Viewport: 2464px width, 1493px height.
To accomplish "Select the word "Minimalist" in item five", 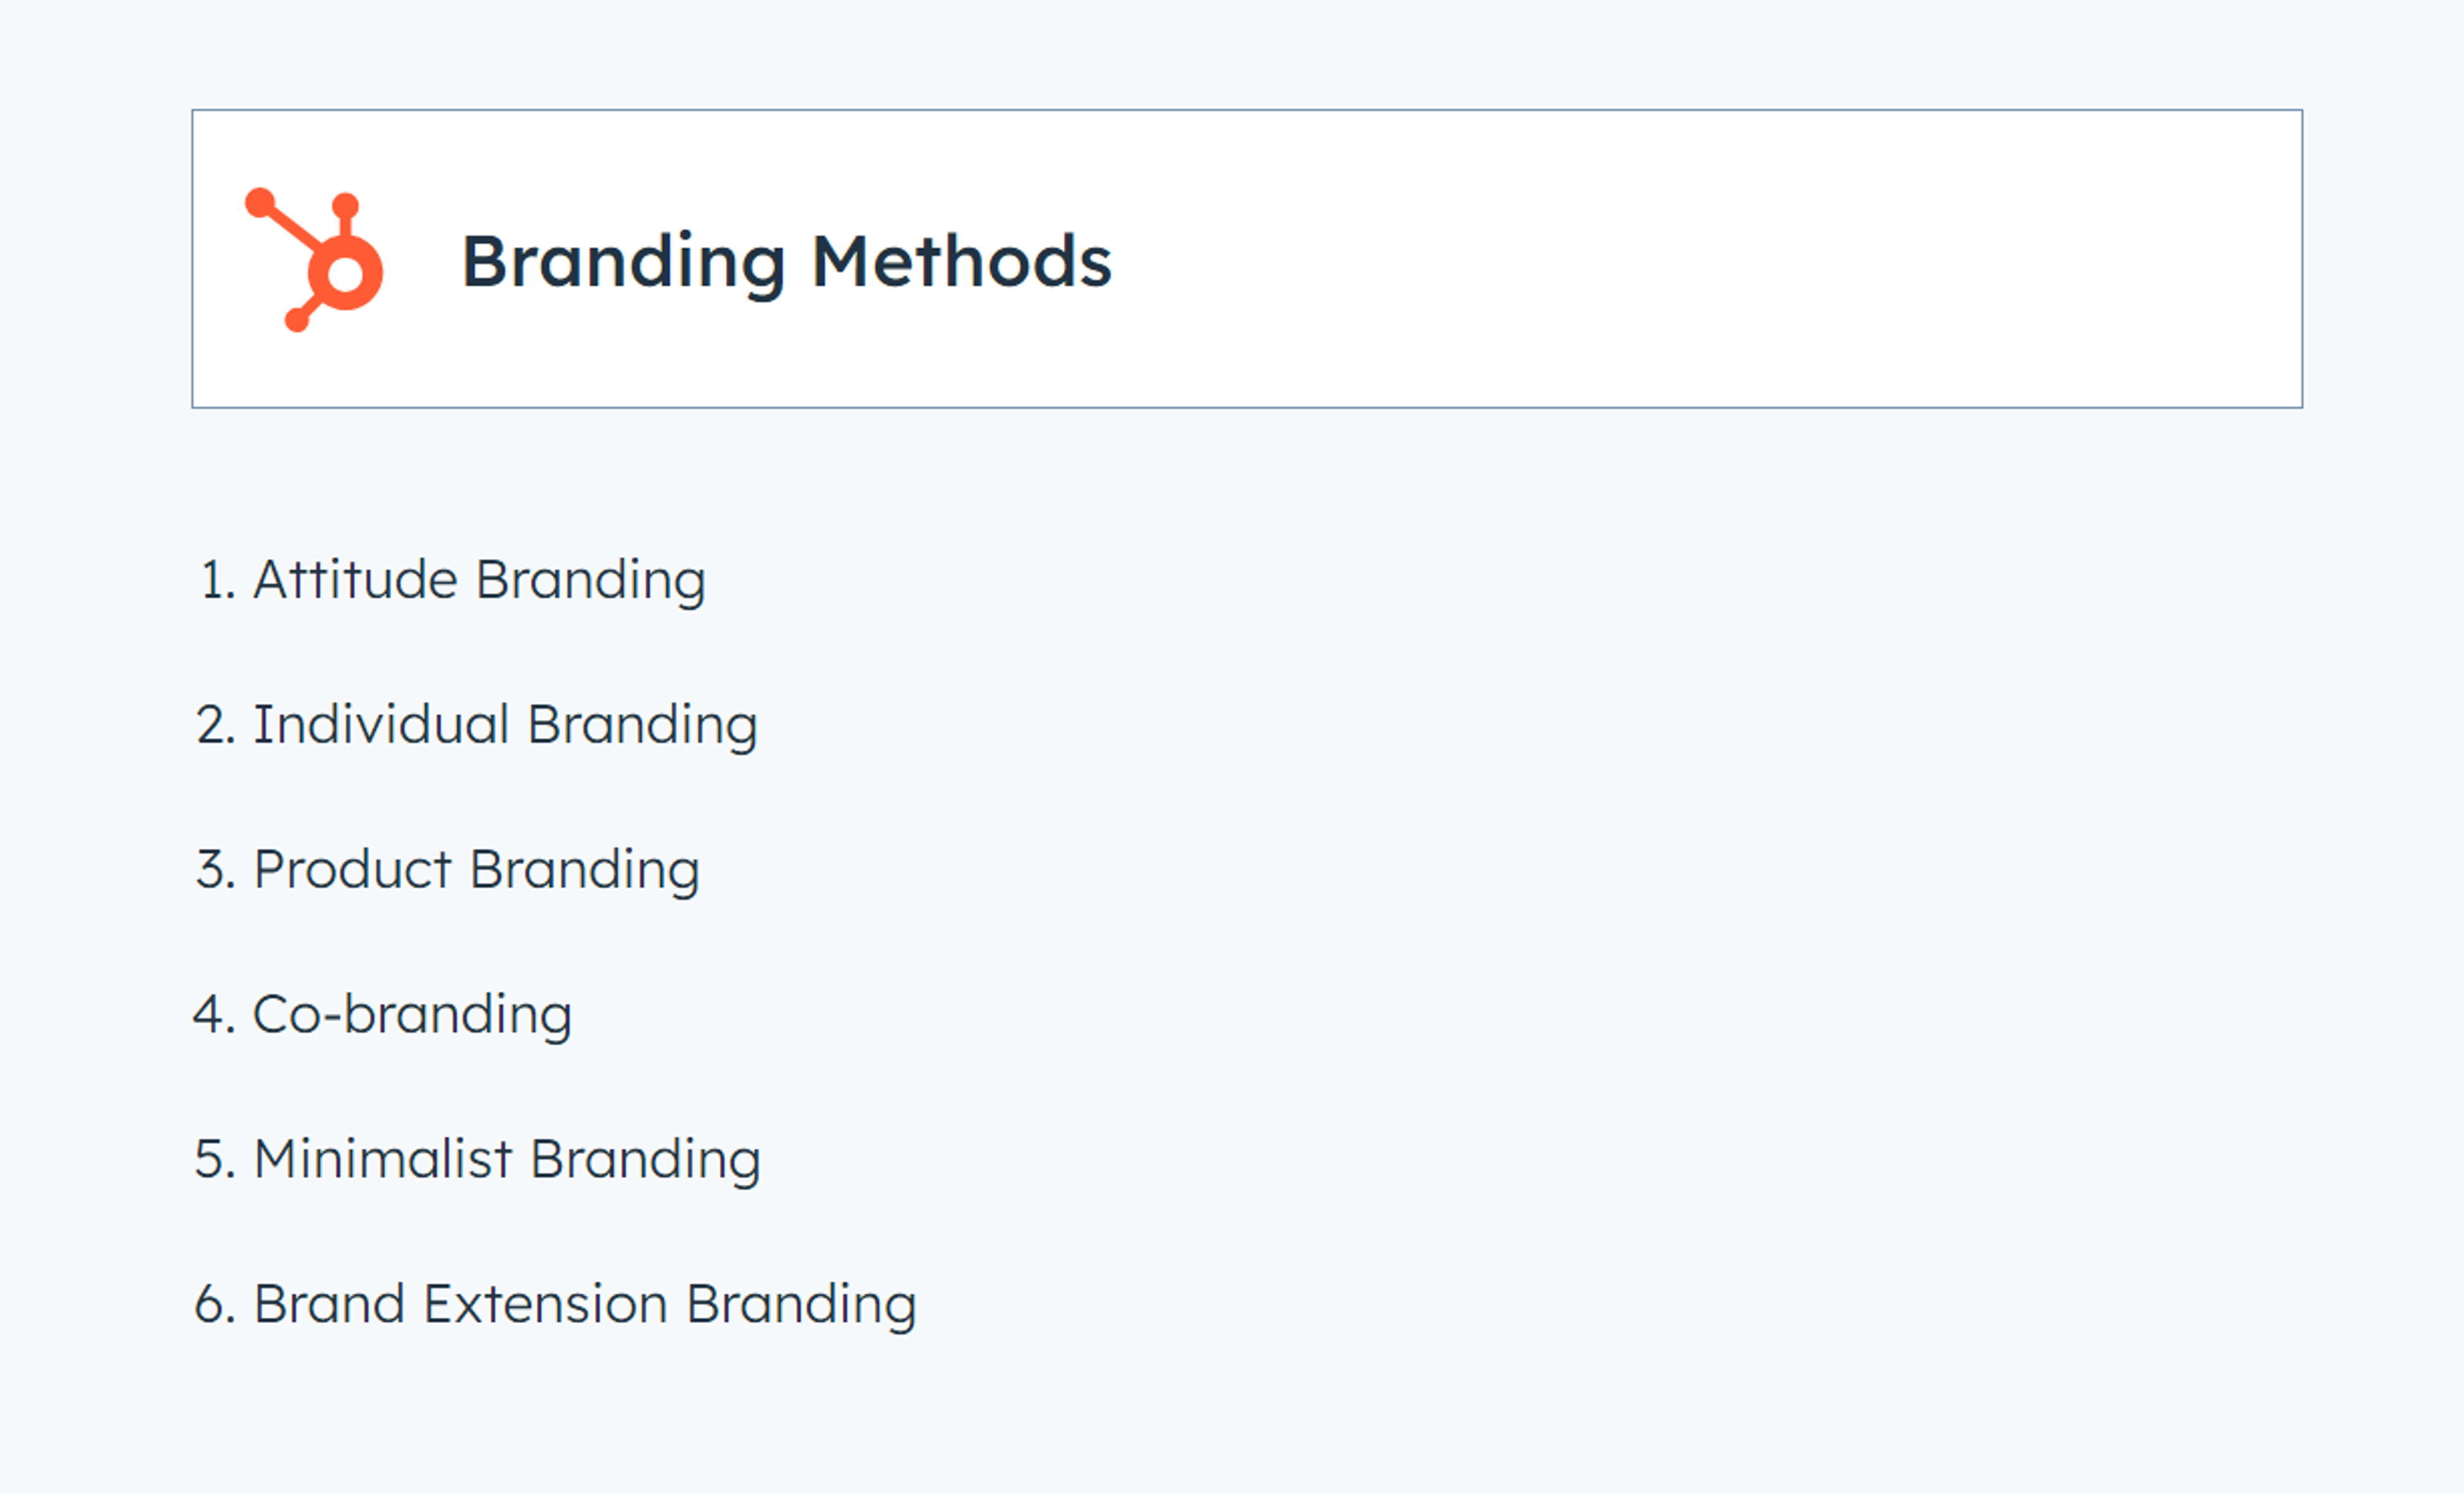I will 383,1160.
